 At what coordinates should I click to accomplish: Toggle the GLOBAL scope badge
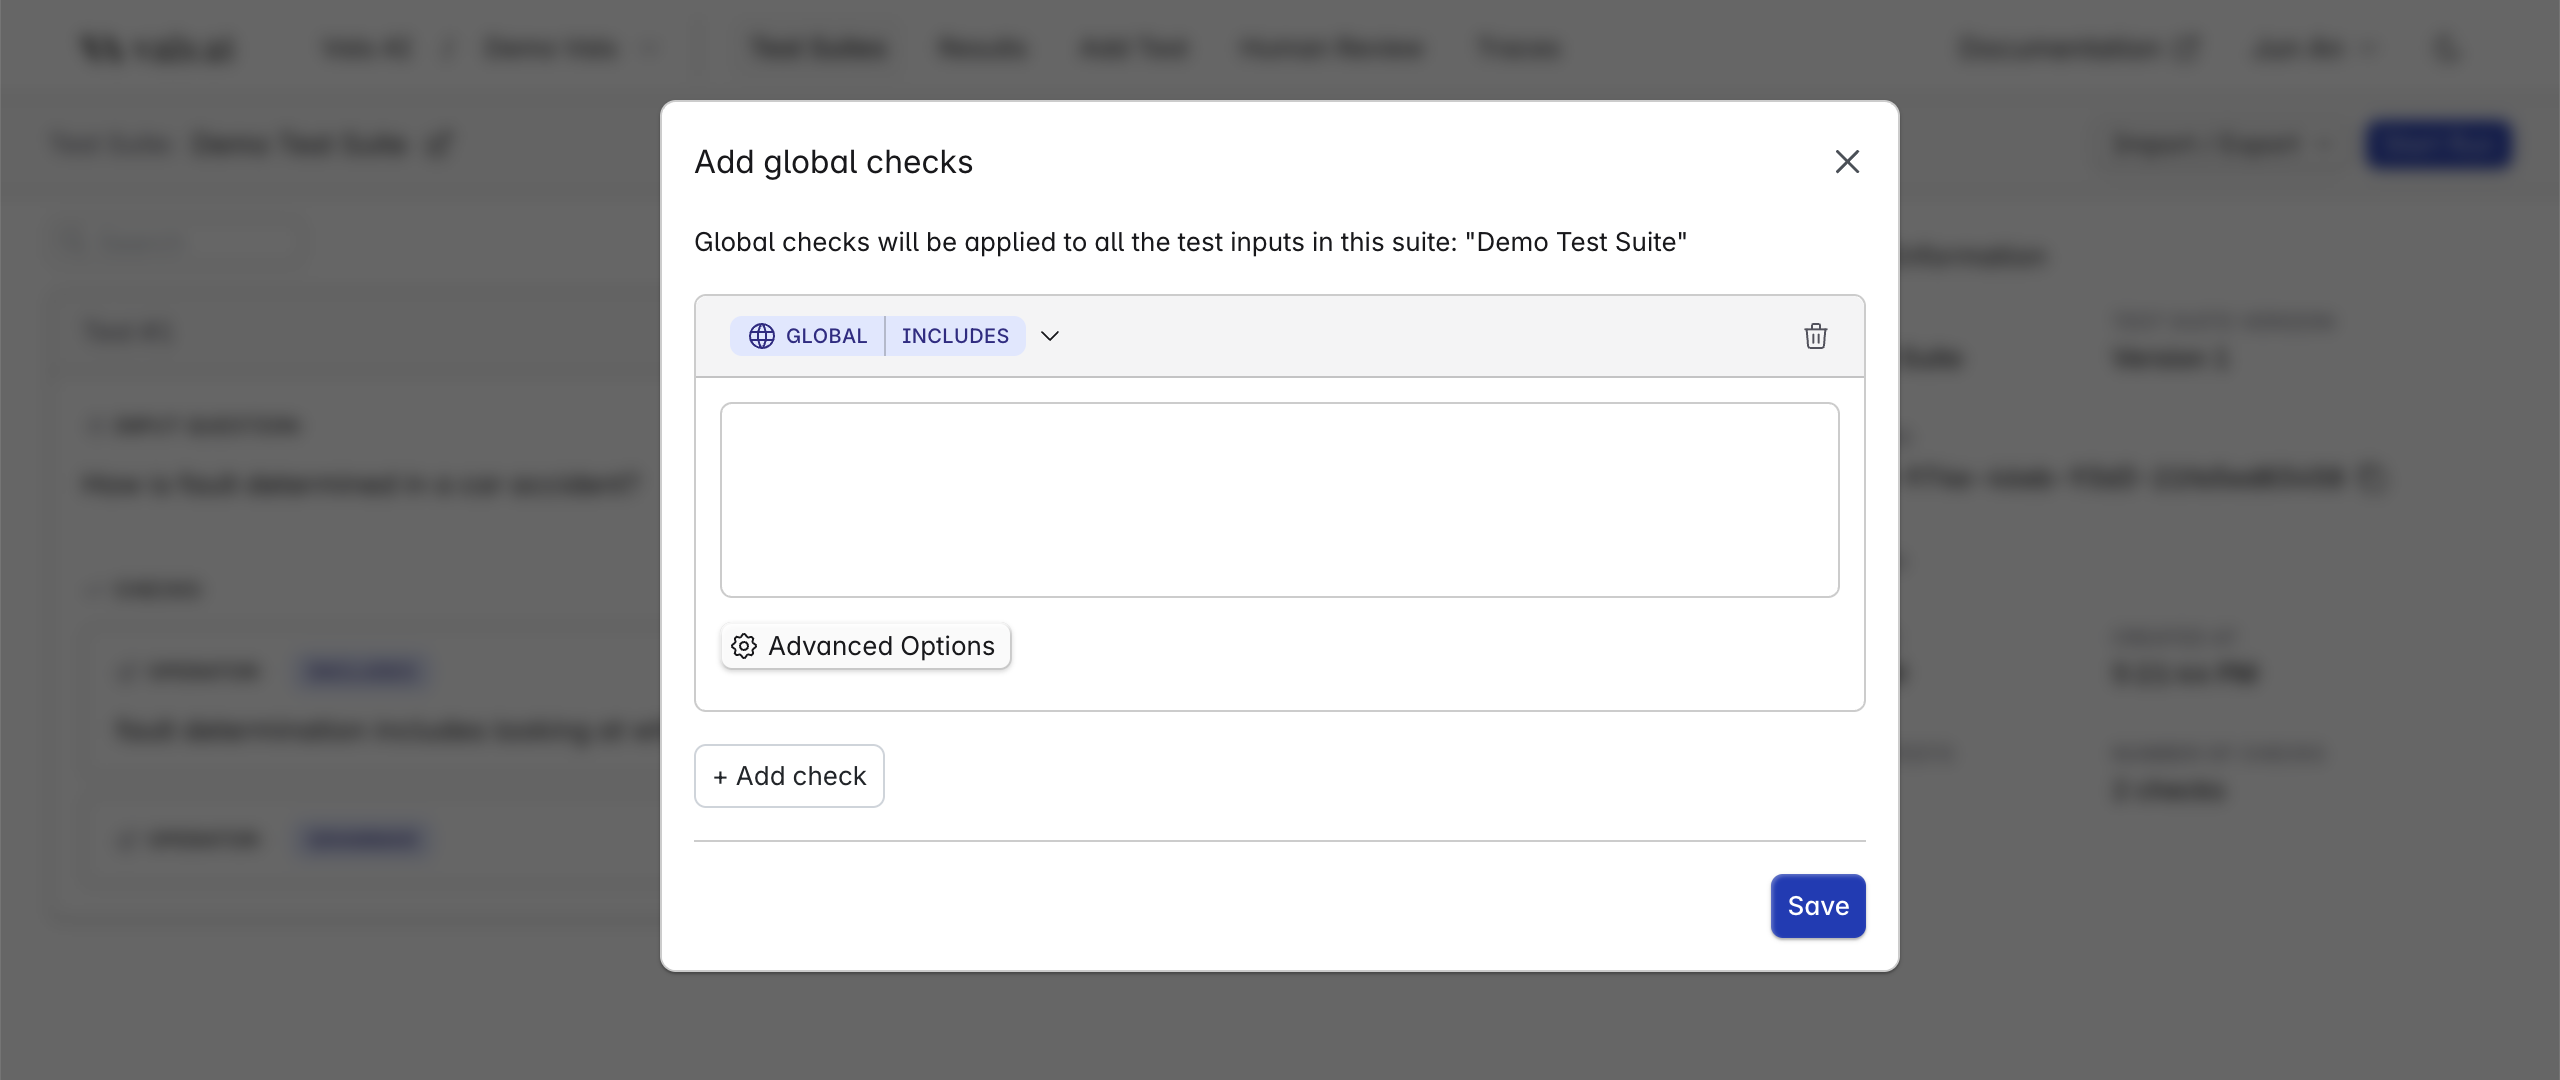(806, 336)
